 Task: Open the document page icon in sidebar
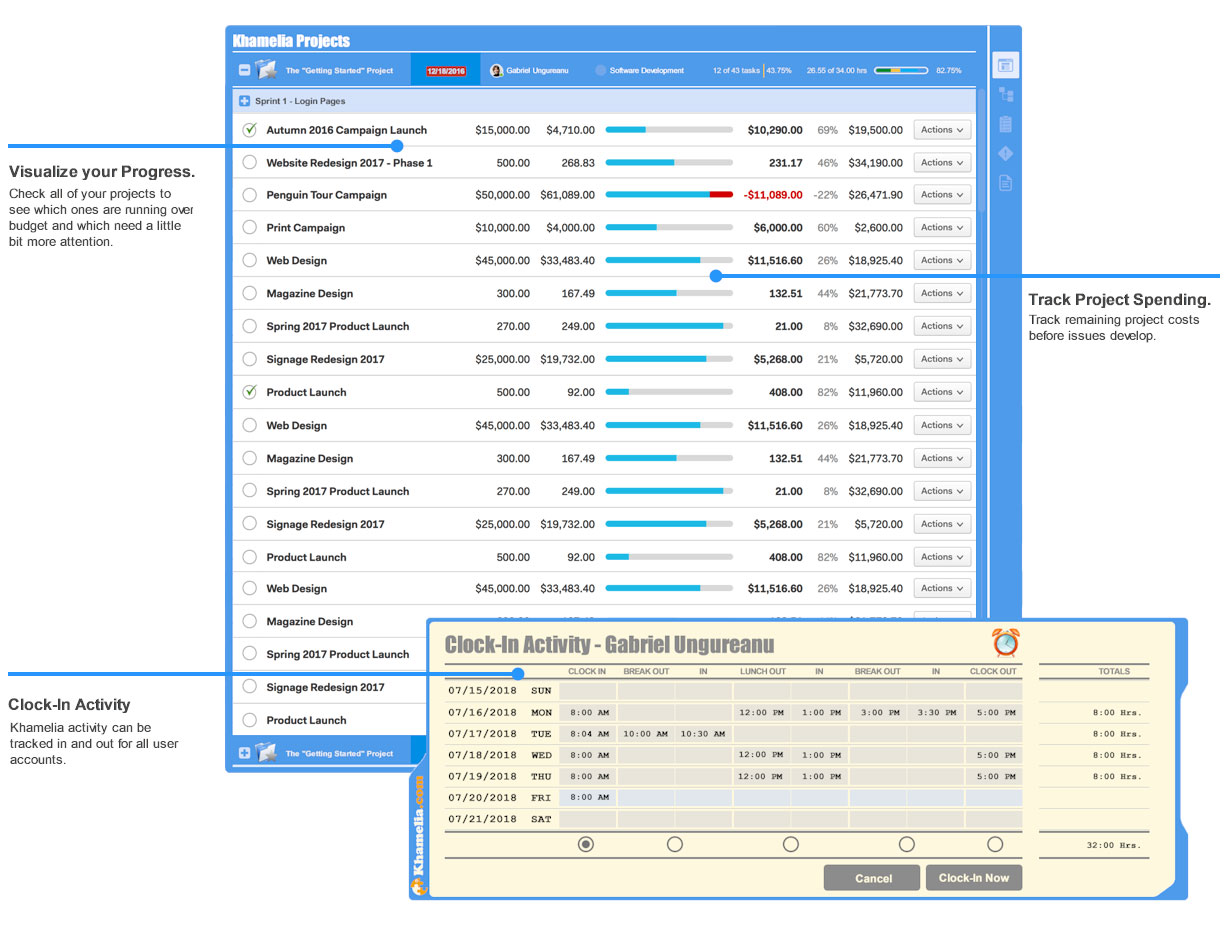pos(1006,183)
